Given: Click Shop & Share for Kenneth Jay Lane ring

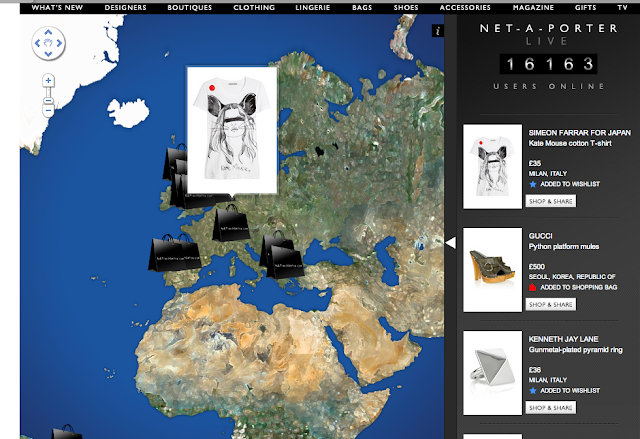Looking at the screenshot, I should click(551, 408).
